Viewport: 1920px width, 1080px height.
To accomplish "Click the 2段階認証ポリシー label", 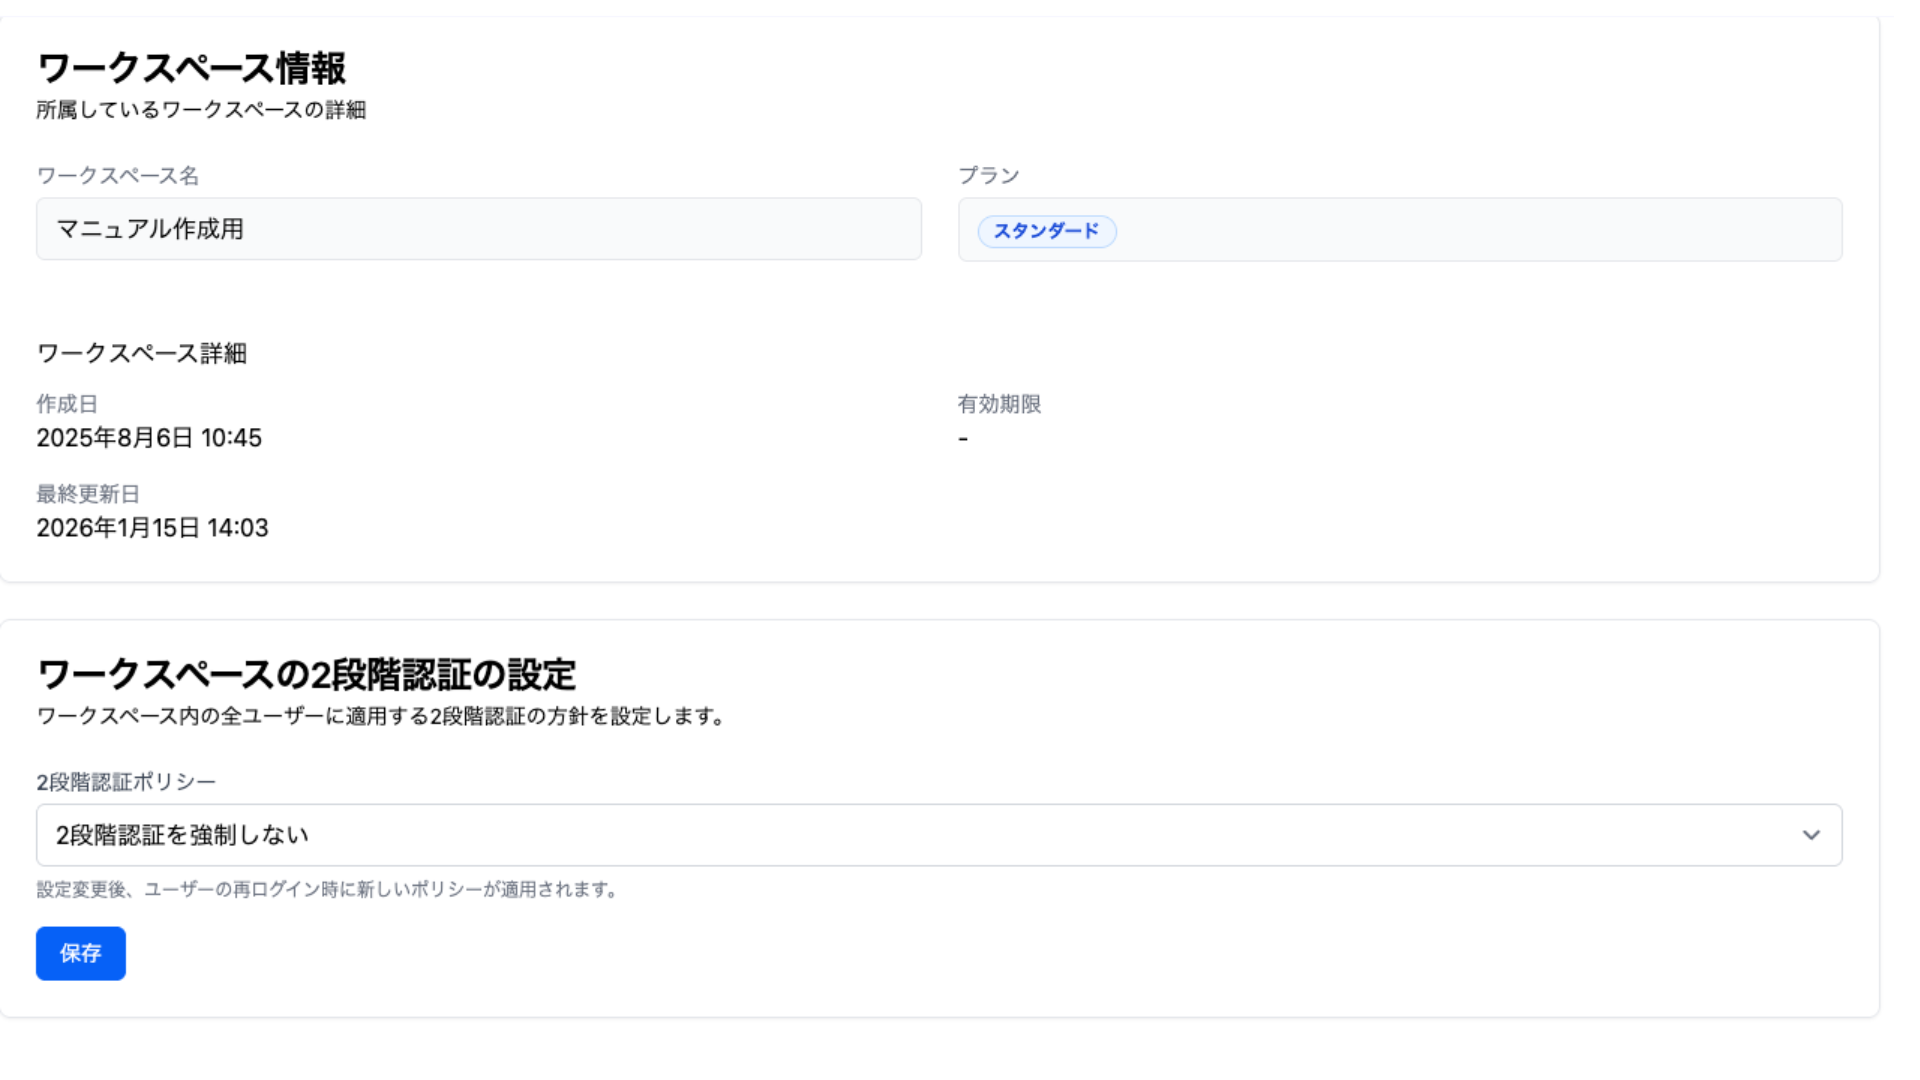I will [126, 782].
